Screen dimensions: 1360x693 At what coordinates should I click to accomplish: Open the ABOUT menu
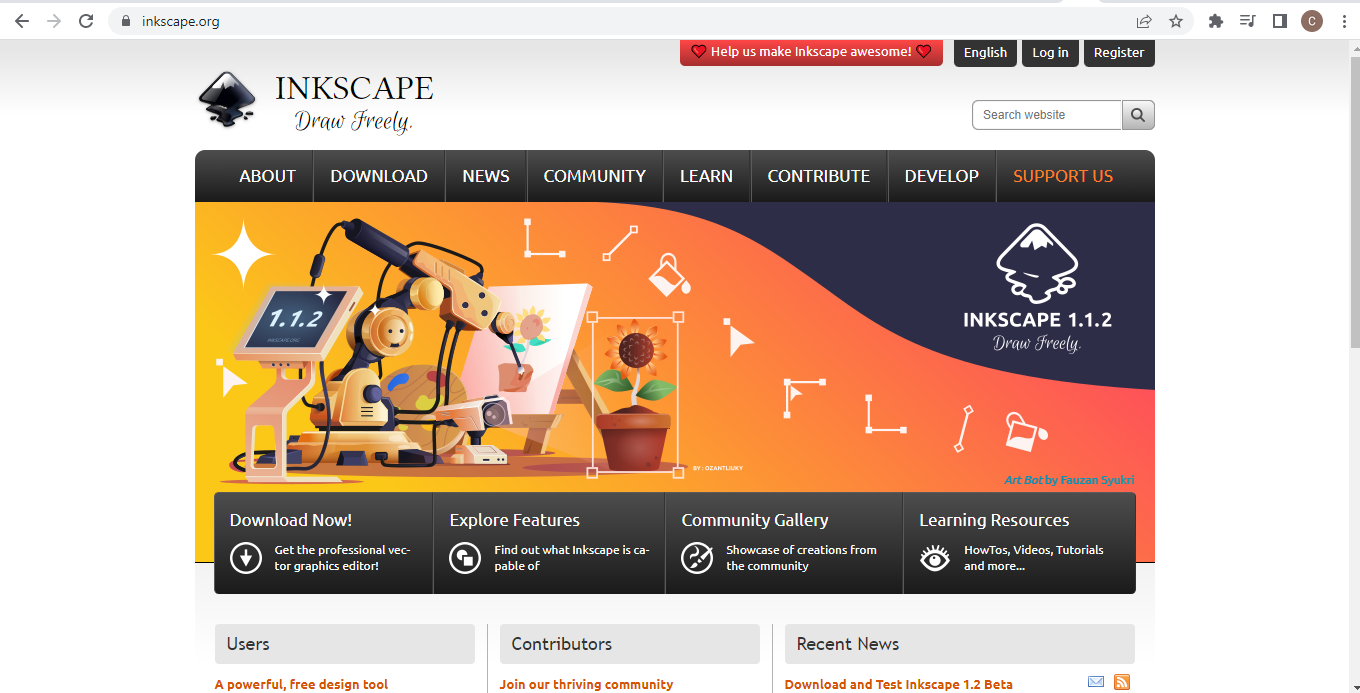coord(267,176)
